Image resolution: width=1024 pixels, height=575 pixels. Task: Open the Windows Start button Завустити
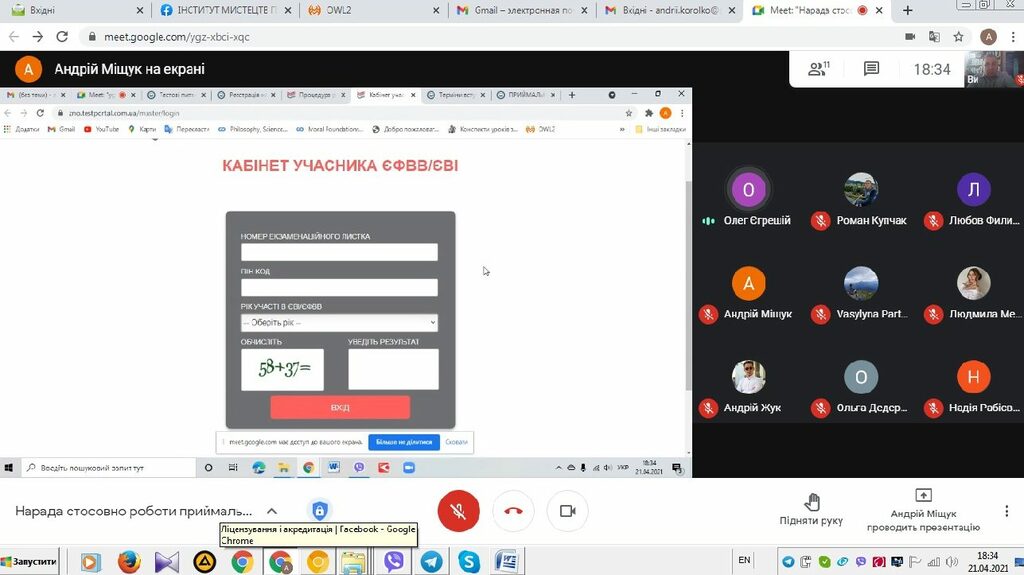[30, 562]
